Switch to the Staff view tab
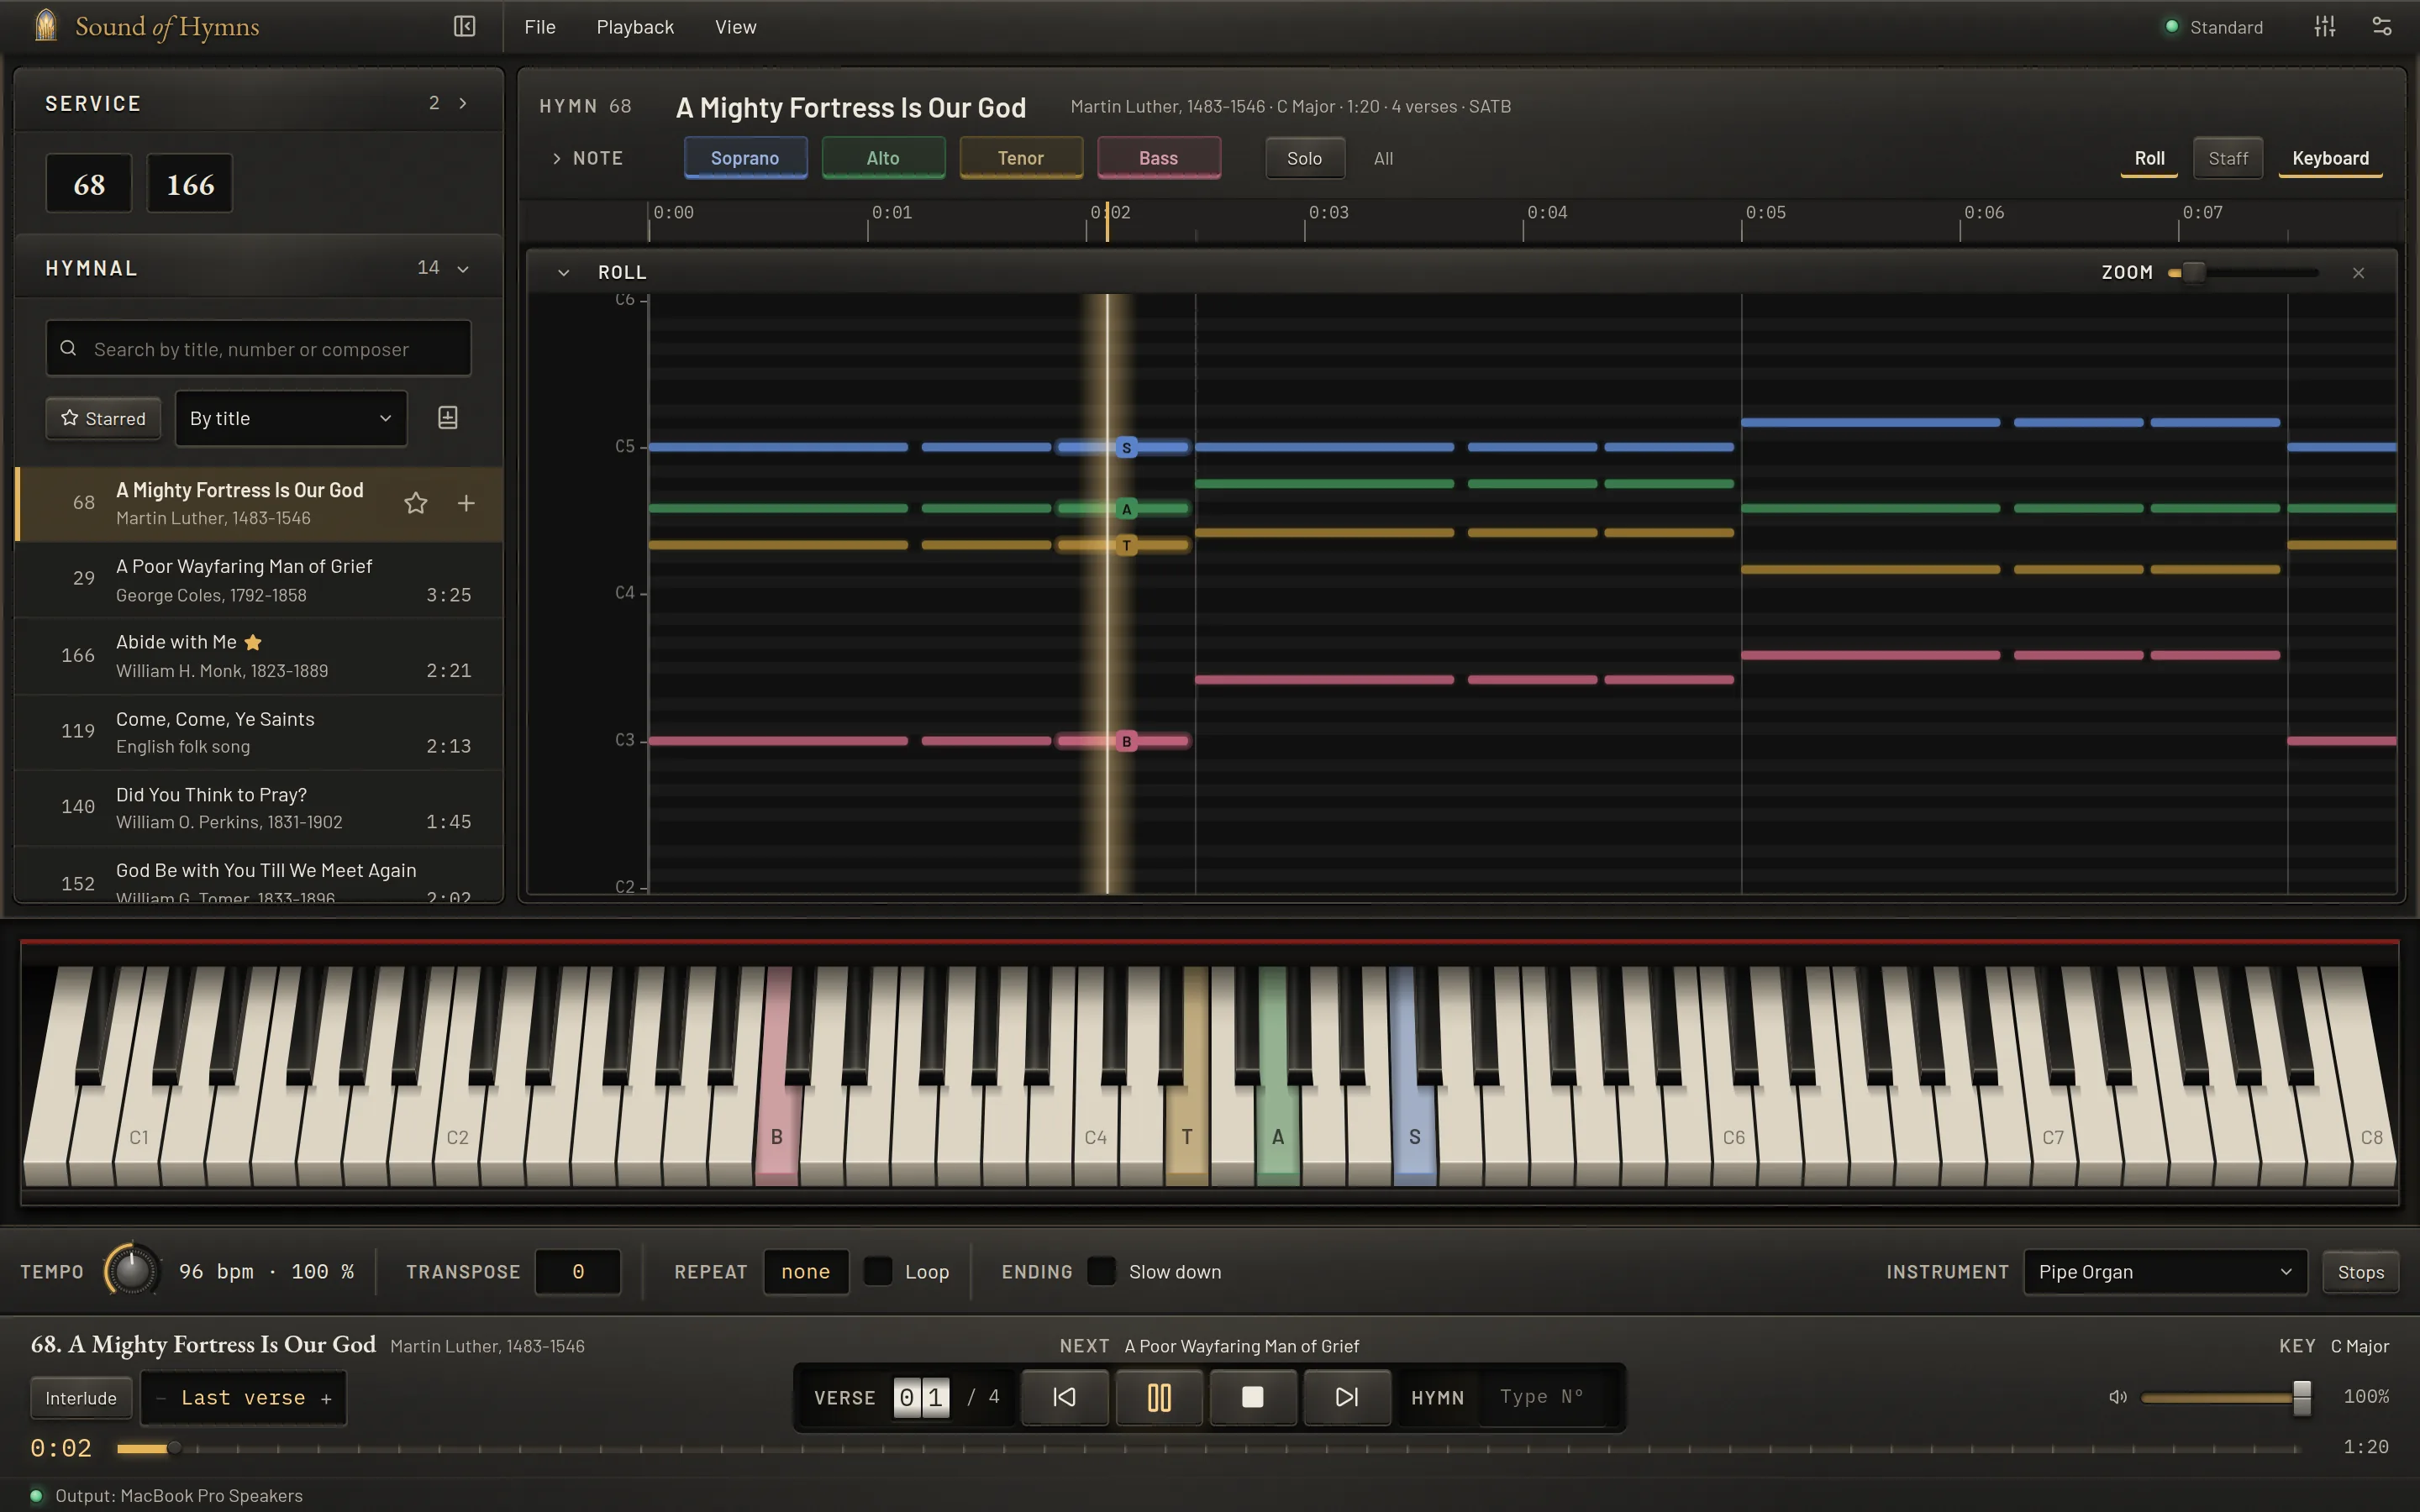Image resolution: width=2420 pixels, height=1512 pixels. 2228,158
